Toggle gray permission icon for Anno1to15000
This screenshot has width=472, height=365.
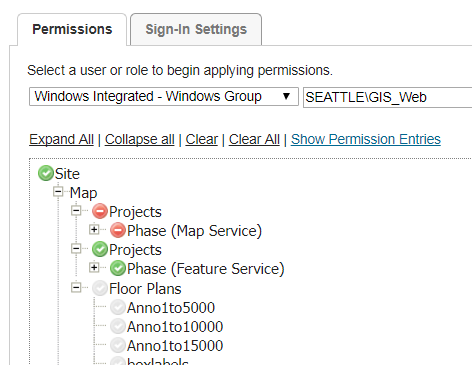coord(118,345)
